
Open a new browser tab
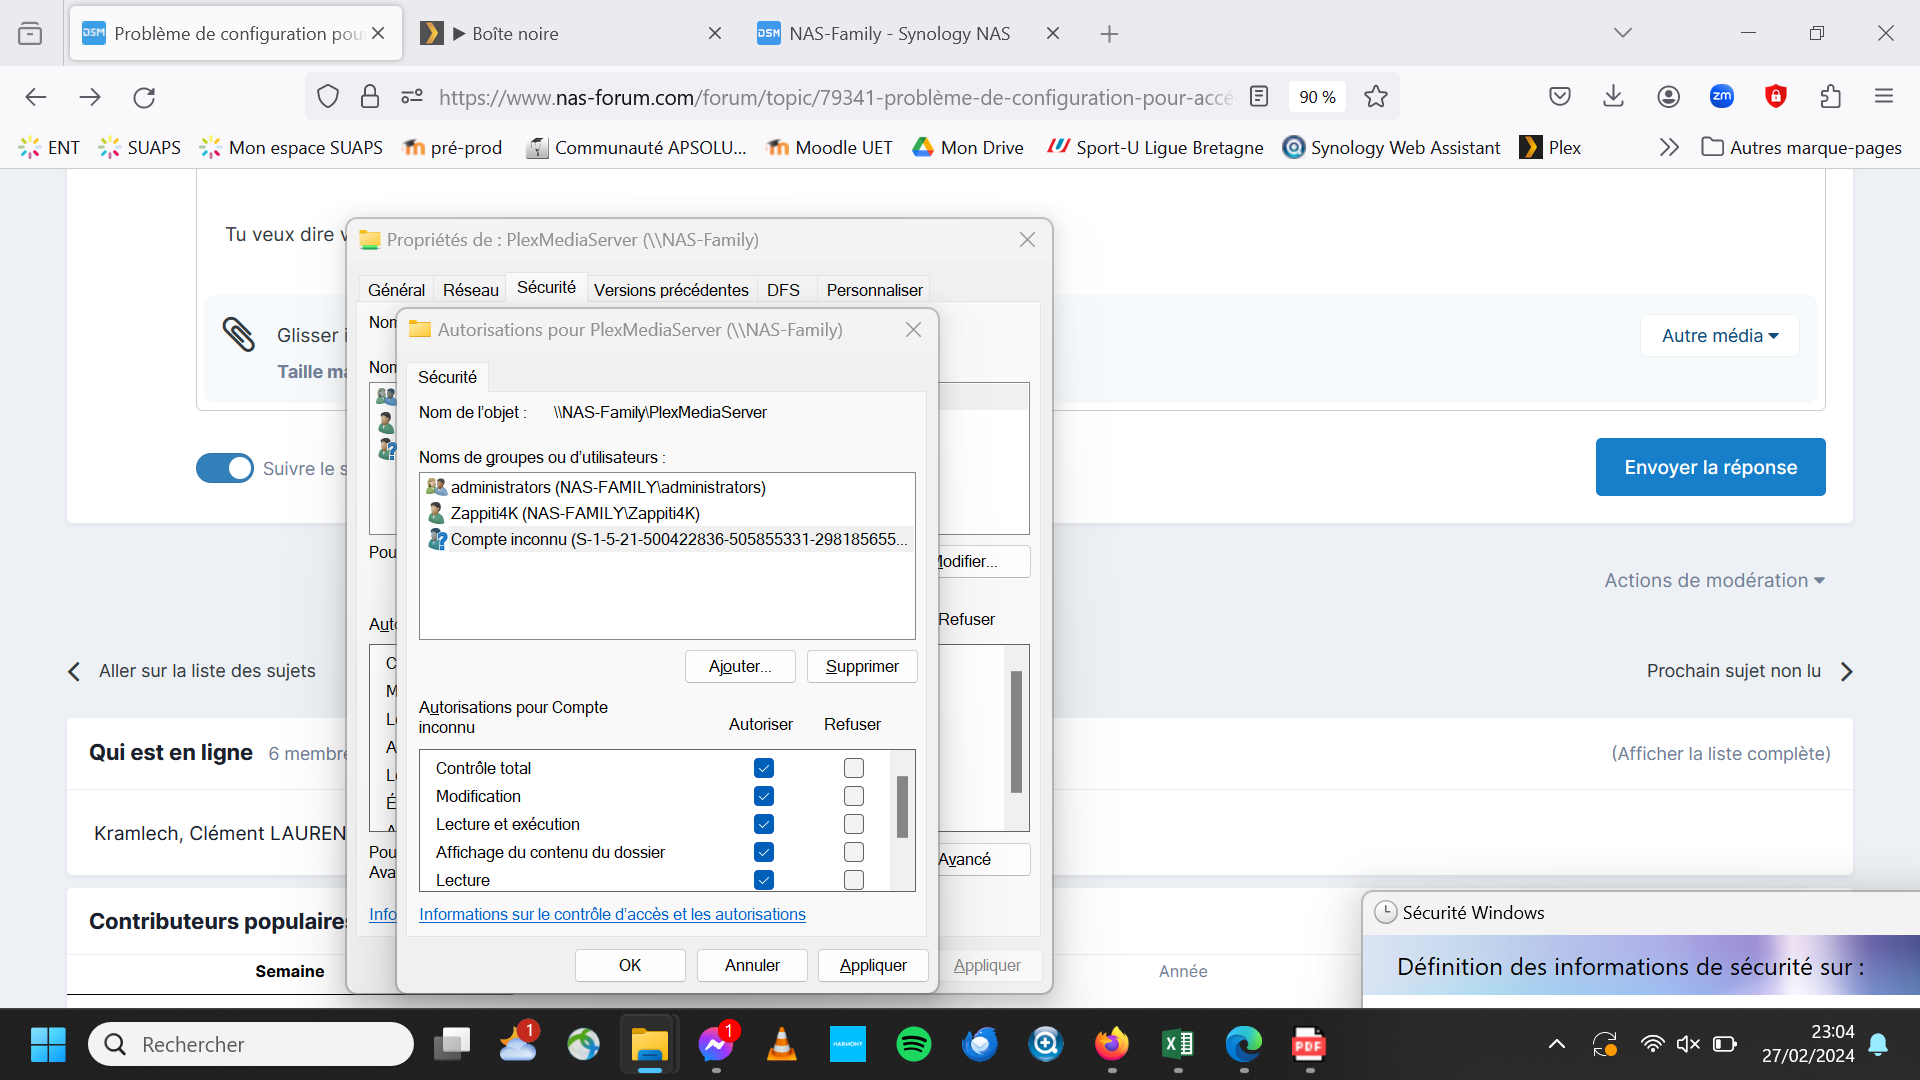coord(1109,33)
